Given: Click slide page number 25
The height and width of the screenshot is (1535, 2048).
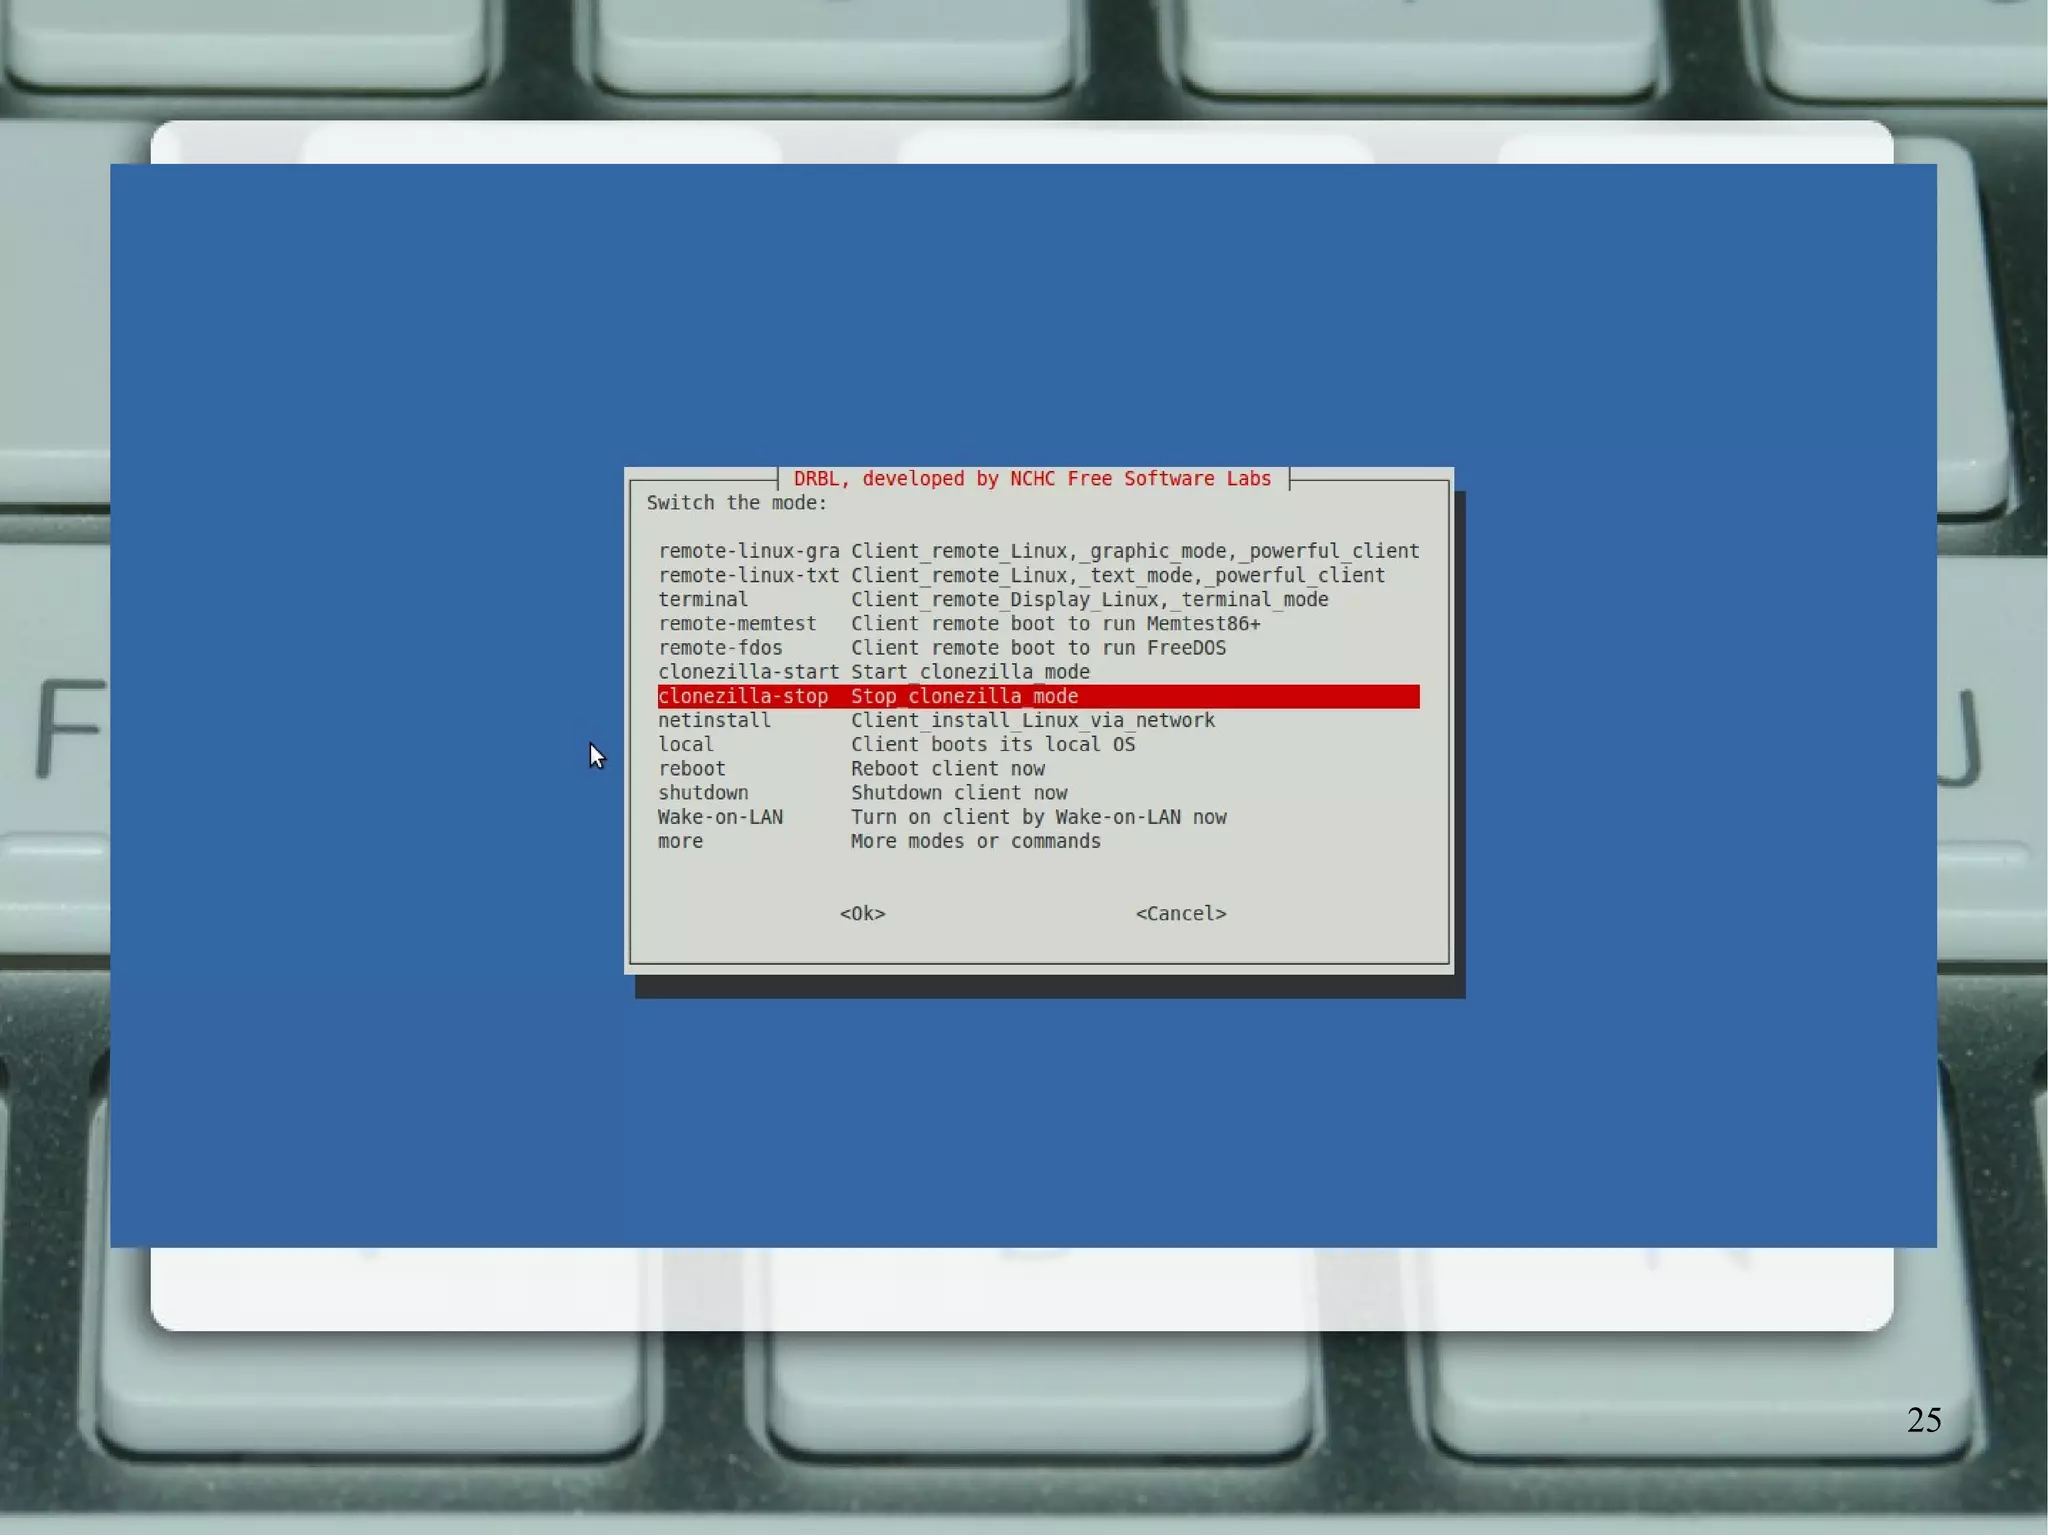Looking at the screenshot, I should click(x=1923, y=1420).
